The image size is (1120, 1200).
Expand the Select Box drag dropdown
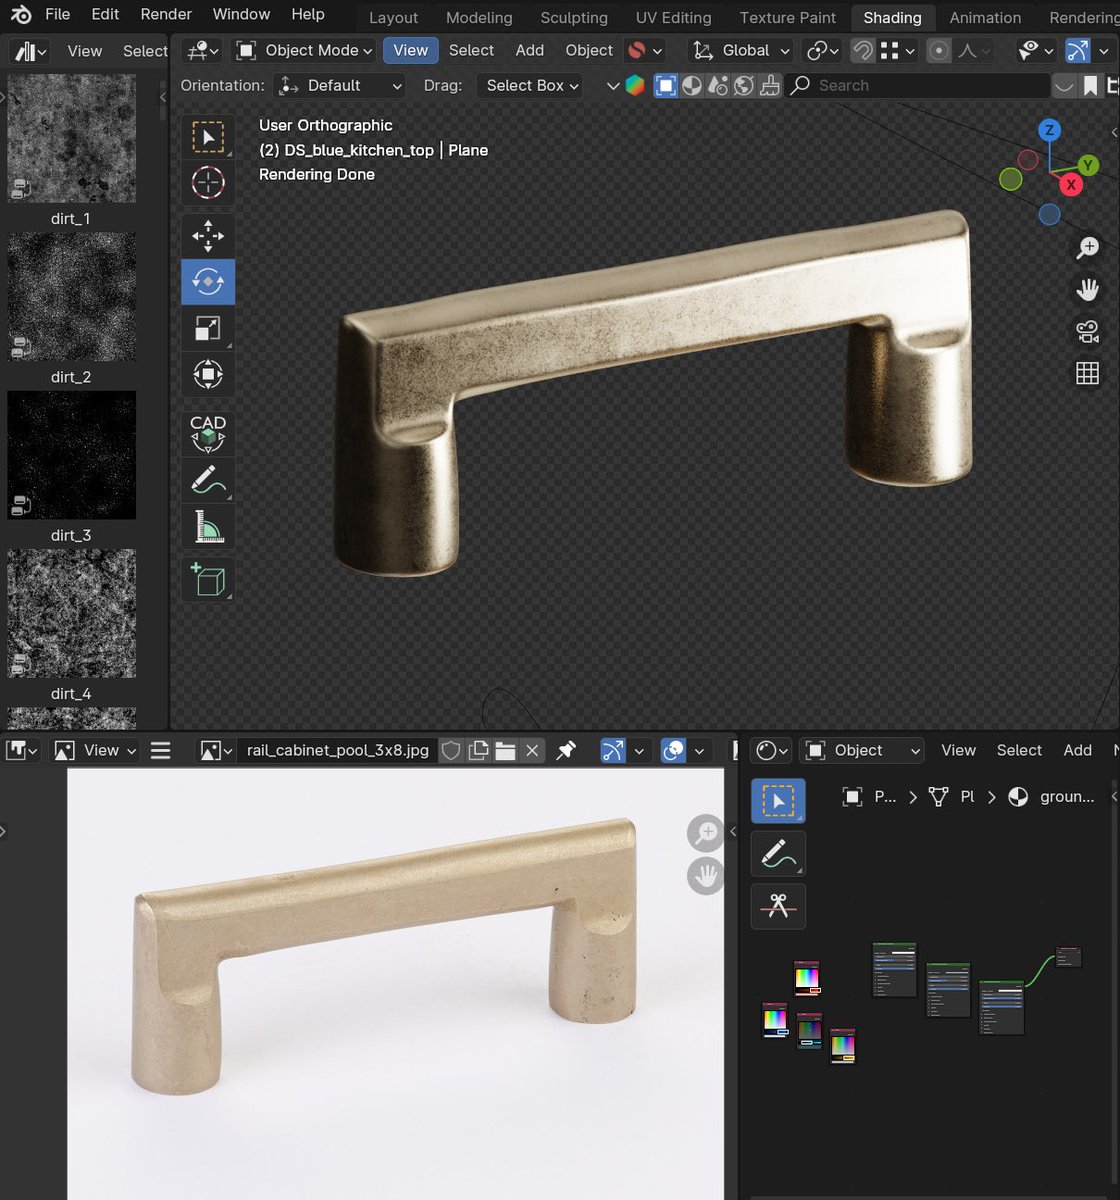[x=529, y=85]
